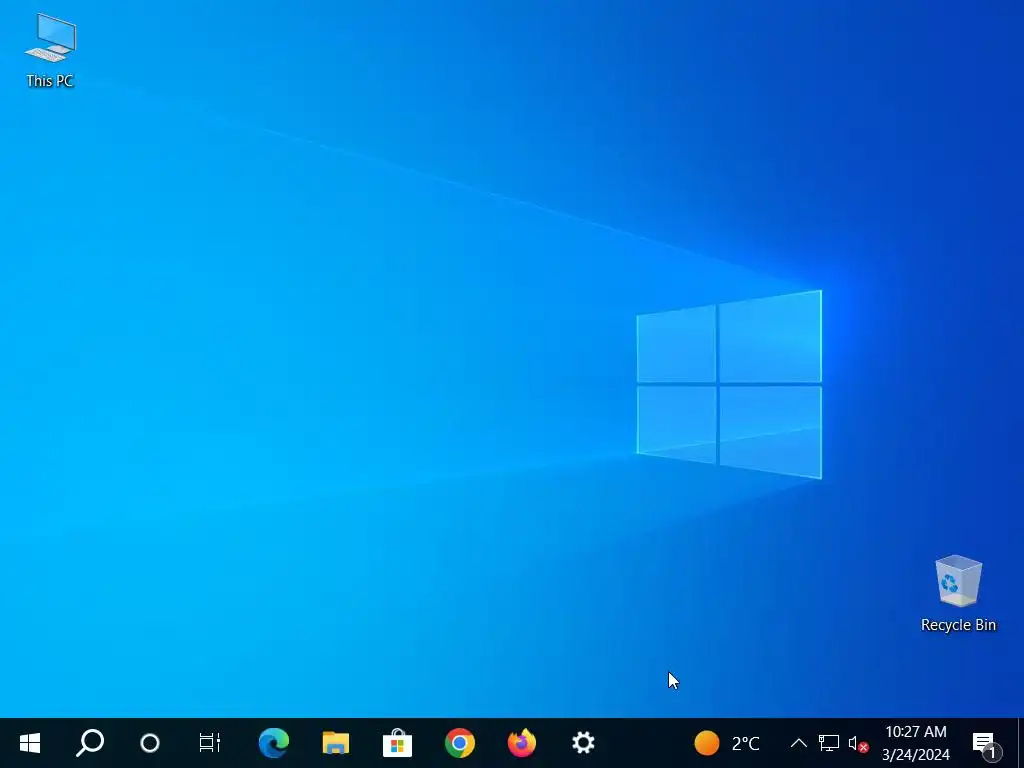Open network status tray icon

[829, 743]
